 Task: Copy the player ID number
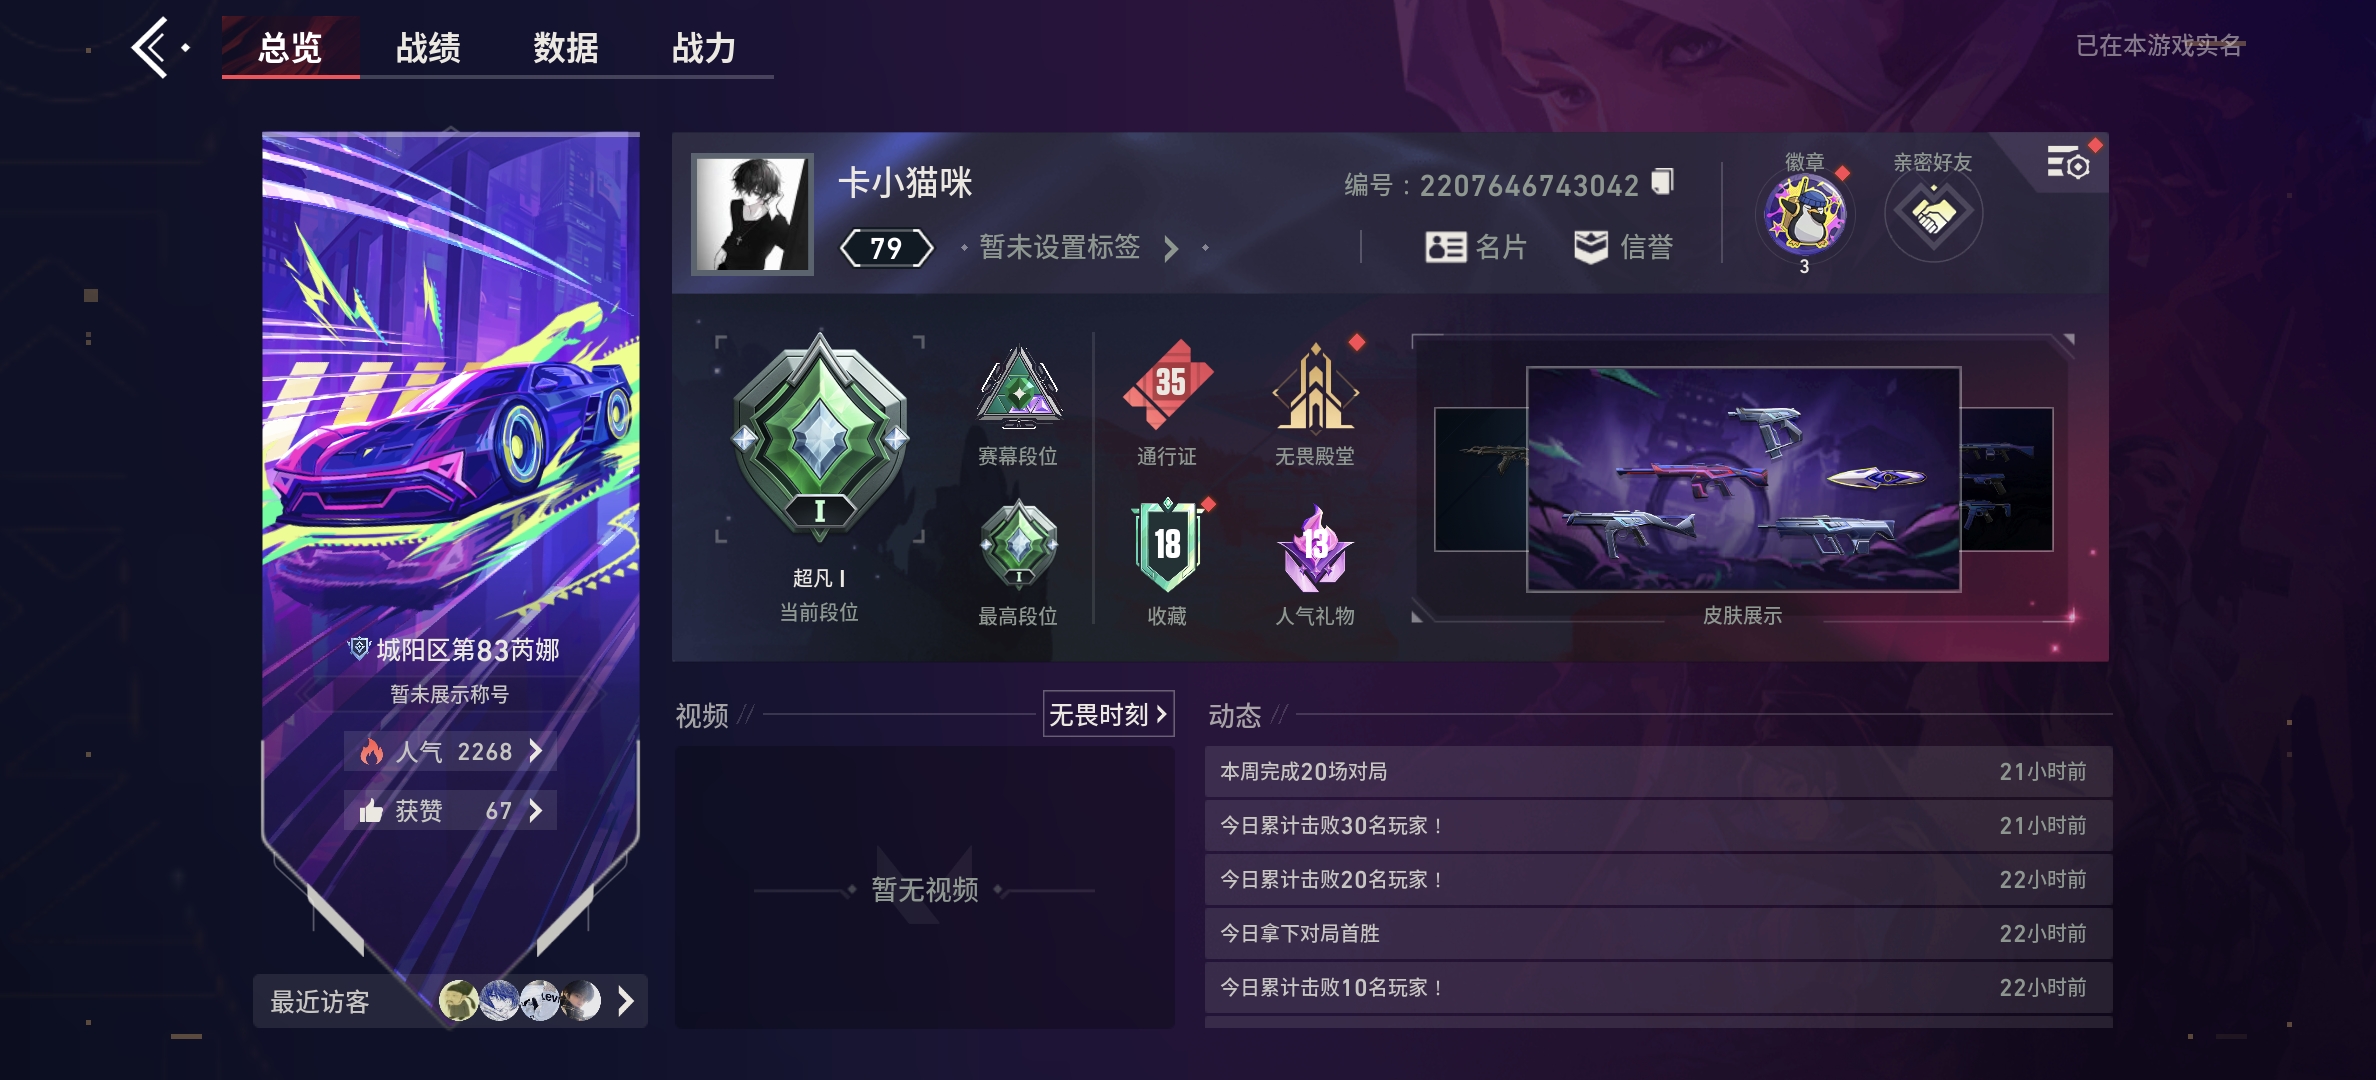[1662, 182]
